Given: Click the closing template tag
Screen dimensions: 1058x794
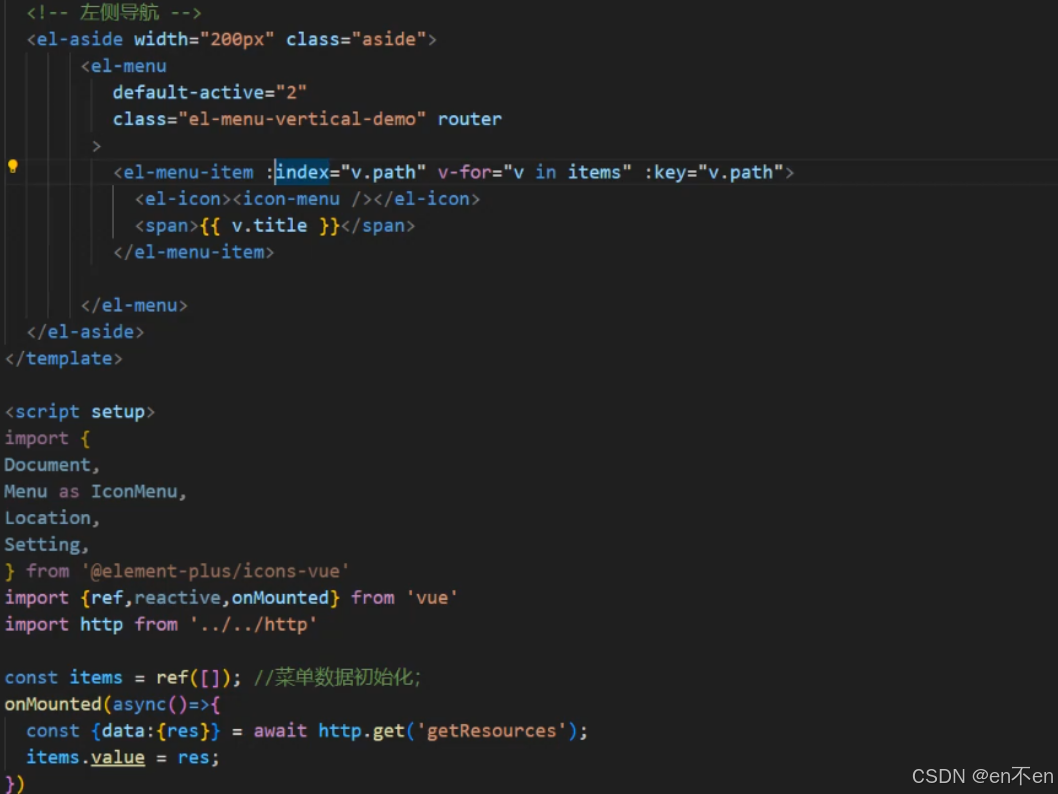Looking at the screenshot, I should pyautogui.click(x=64, y=358).
